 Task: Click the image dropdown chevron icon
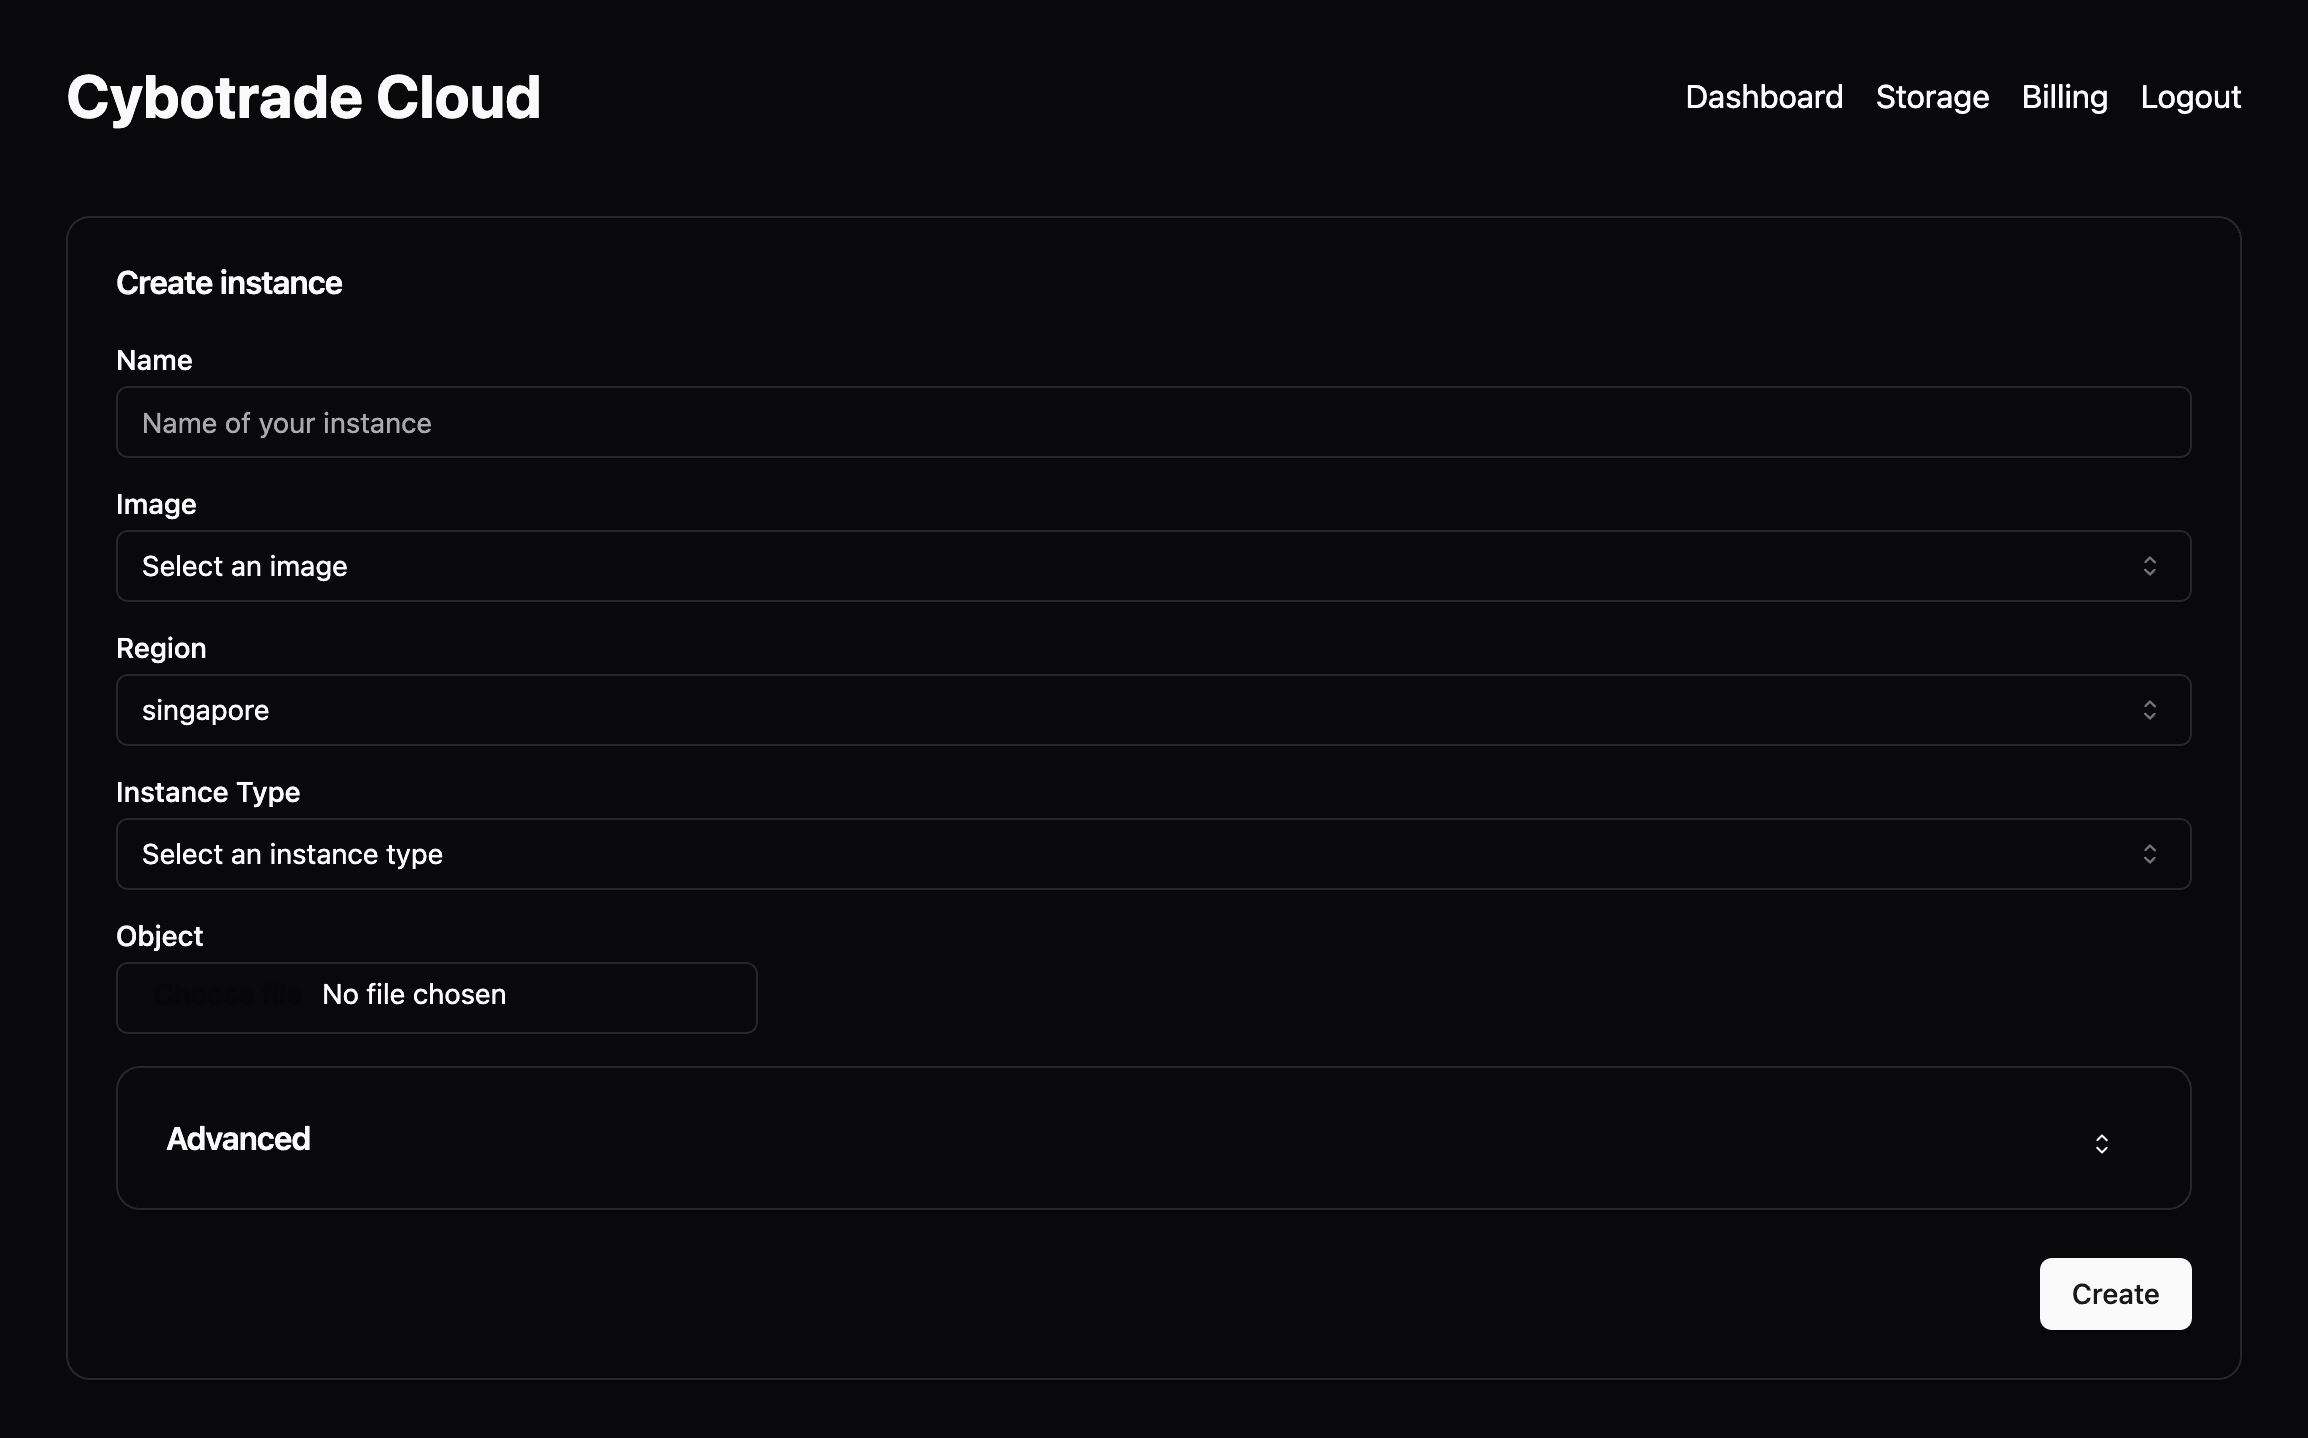pyautogui.click(x=2149, y=565)
